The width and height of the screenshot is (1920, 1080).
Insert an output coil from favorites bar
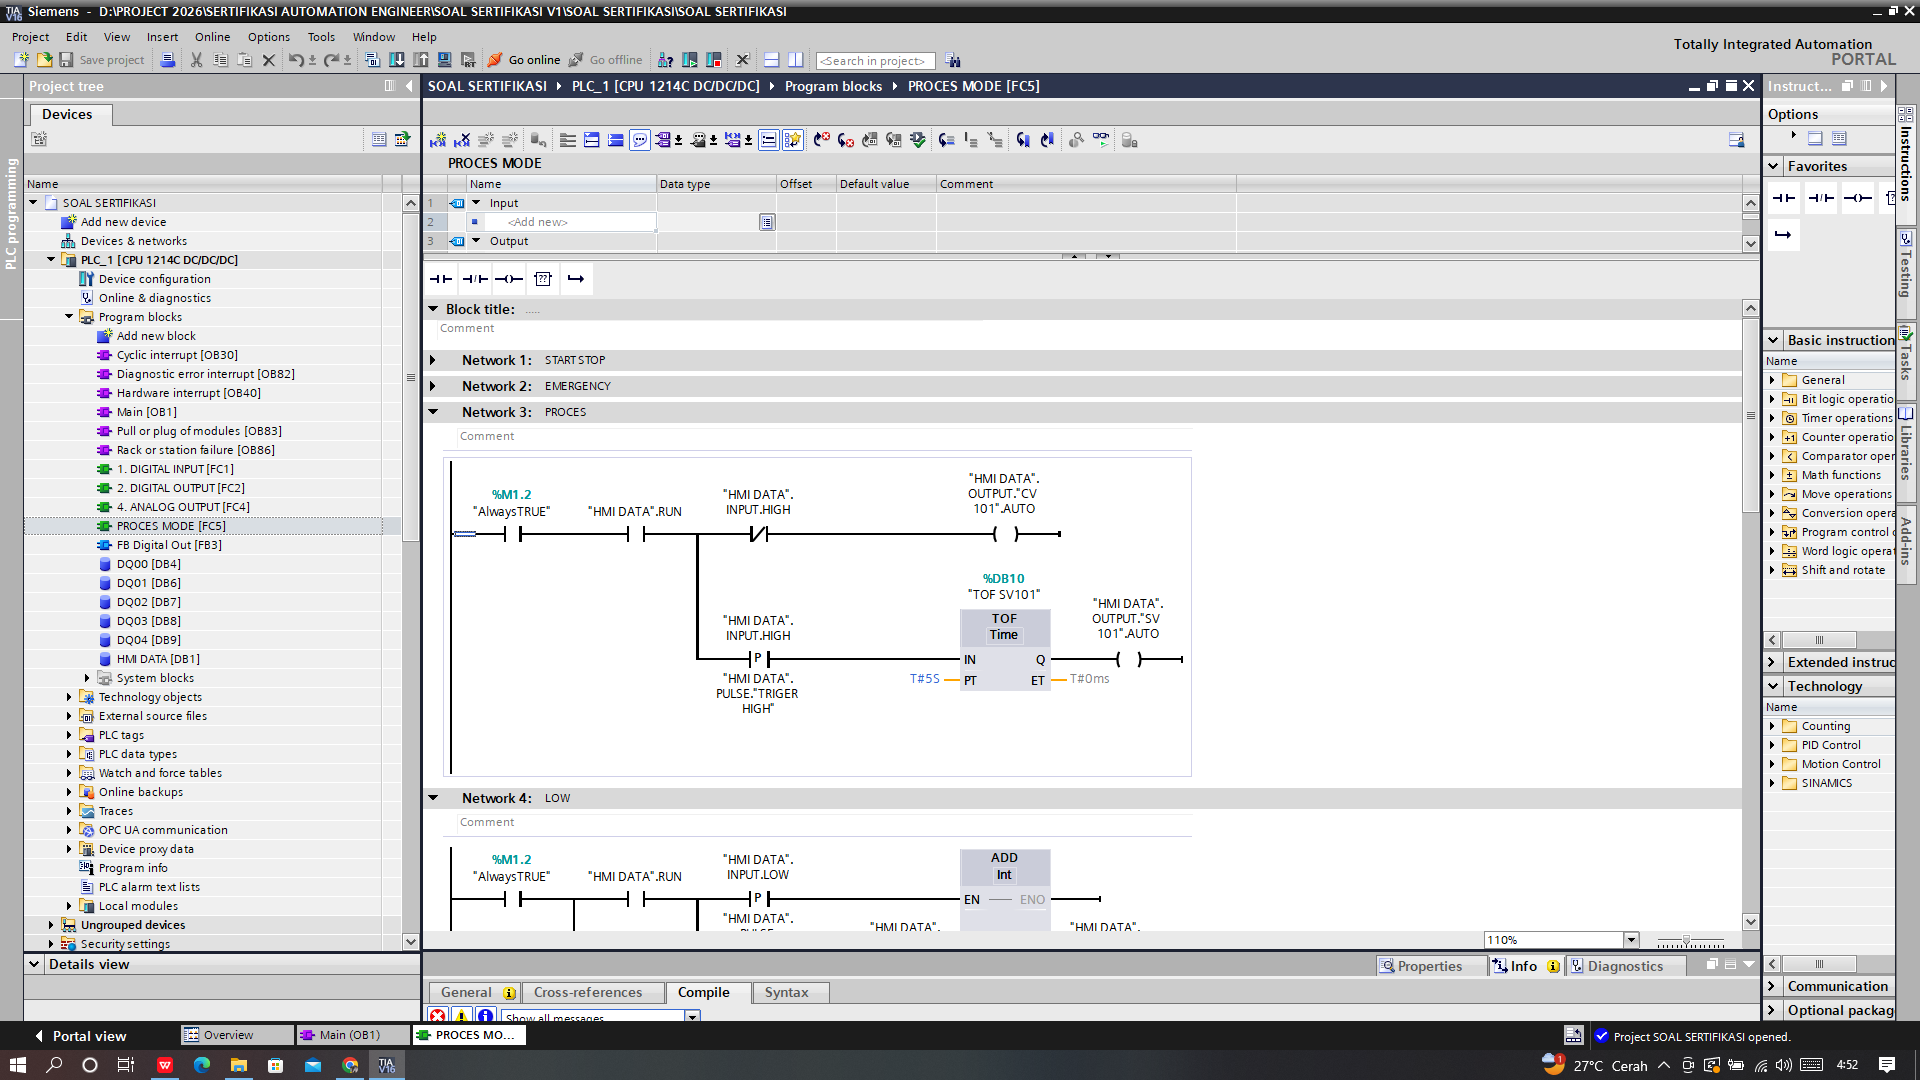[x=509, y=279]
